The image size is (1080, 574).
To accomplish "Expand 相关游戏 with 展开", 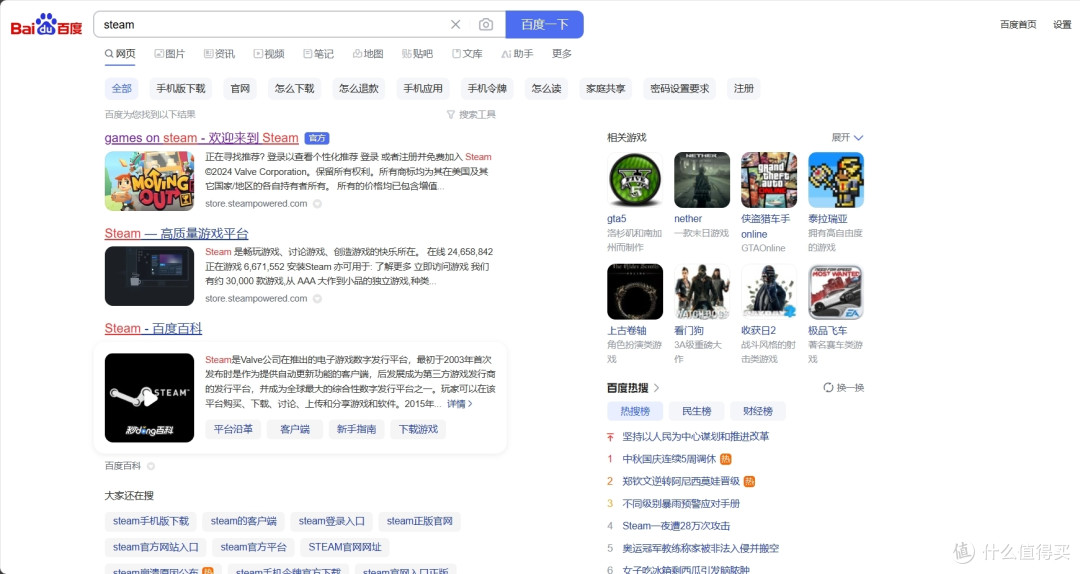I will pos(847,138).
